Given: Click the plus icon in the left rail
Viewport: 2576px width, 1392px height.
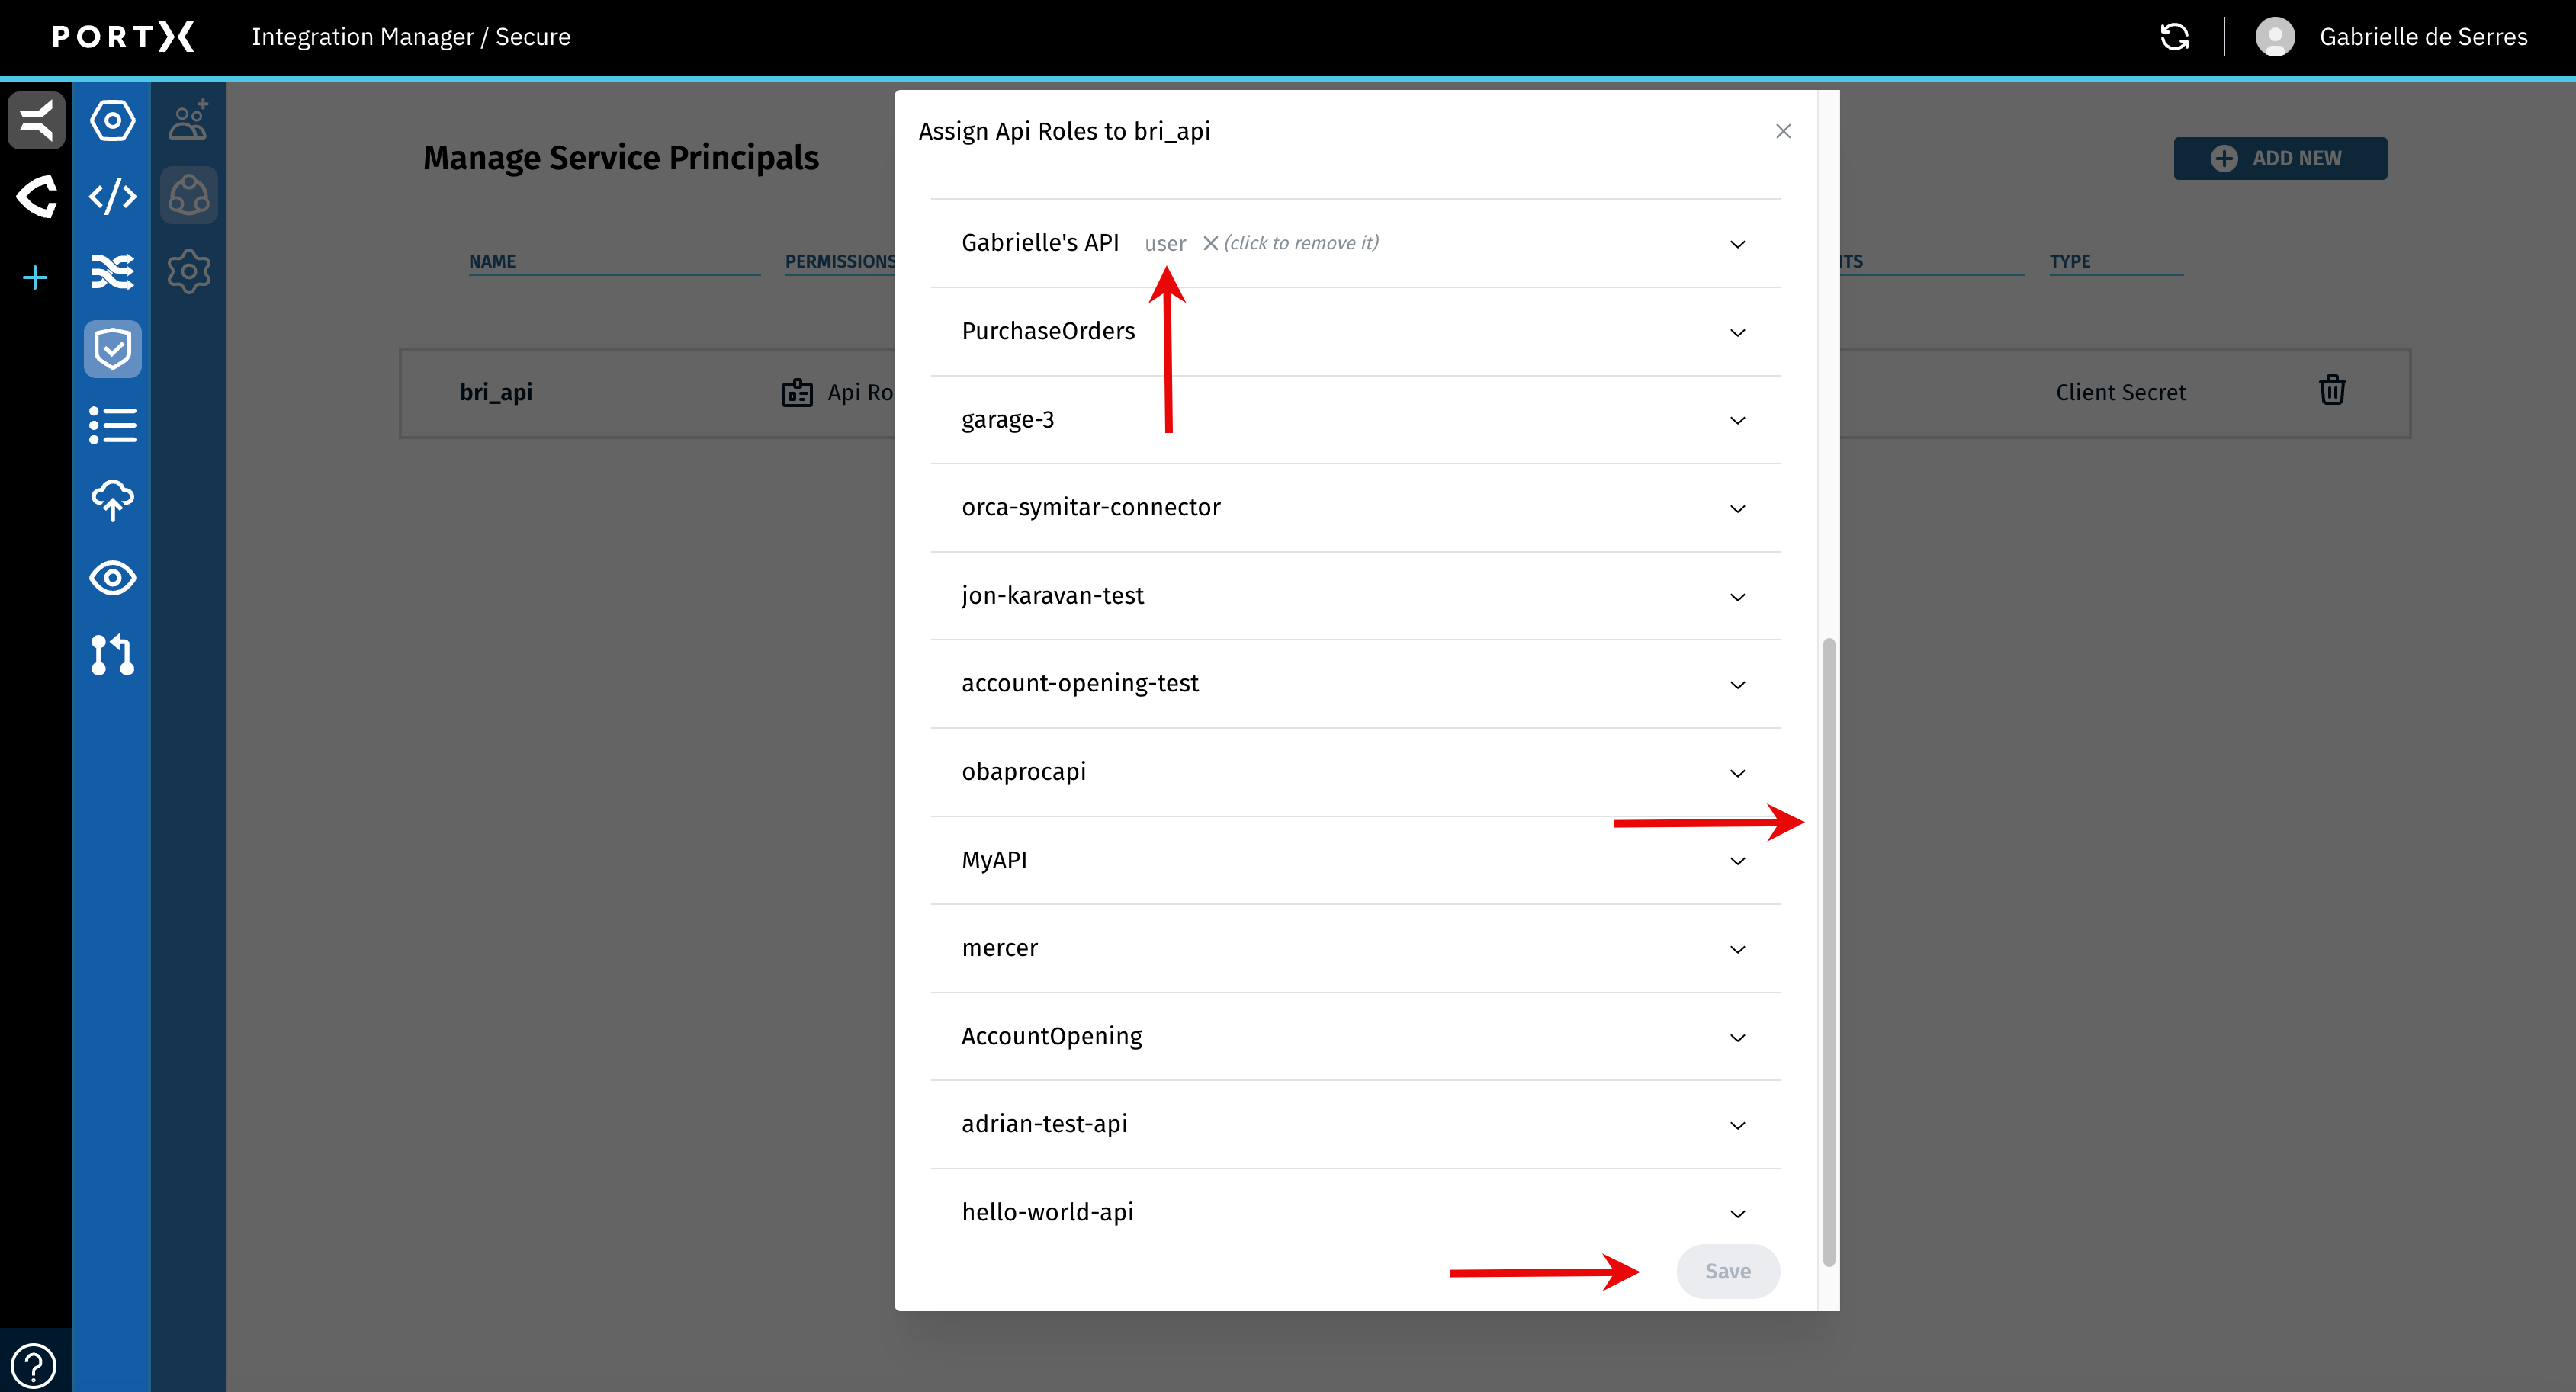Looking at the screenshot, I should tap(35, 277).
